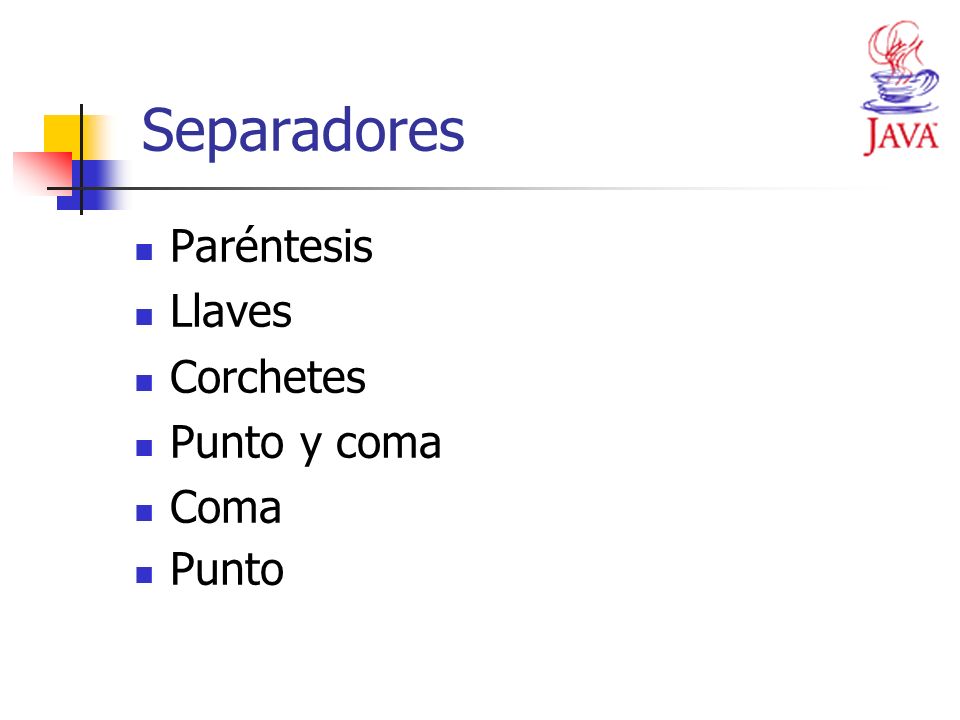This screenshot has height=720, width=960.
Task: Click the red JAVA wordmark under the cup
Action: pos(901,136)
